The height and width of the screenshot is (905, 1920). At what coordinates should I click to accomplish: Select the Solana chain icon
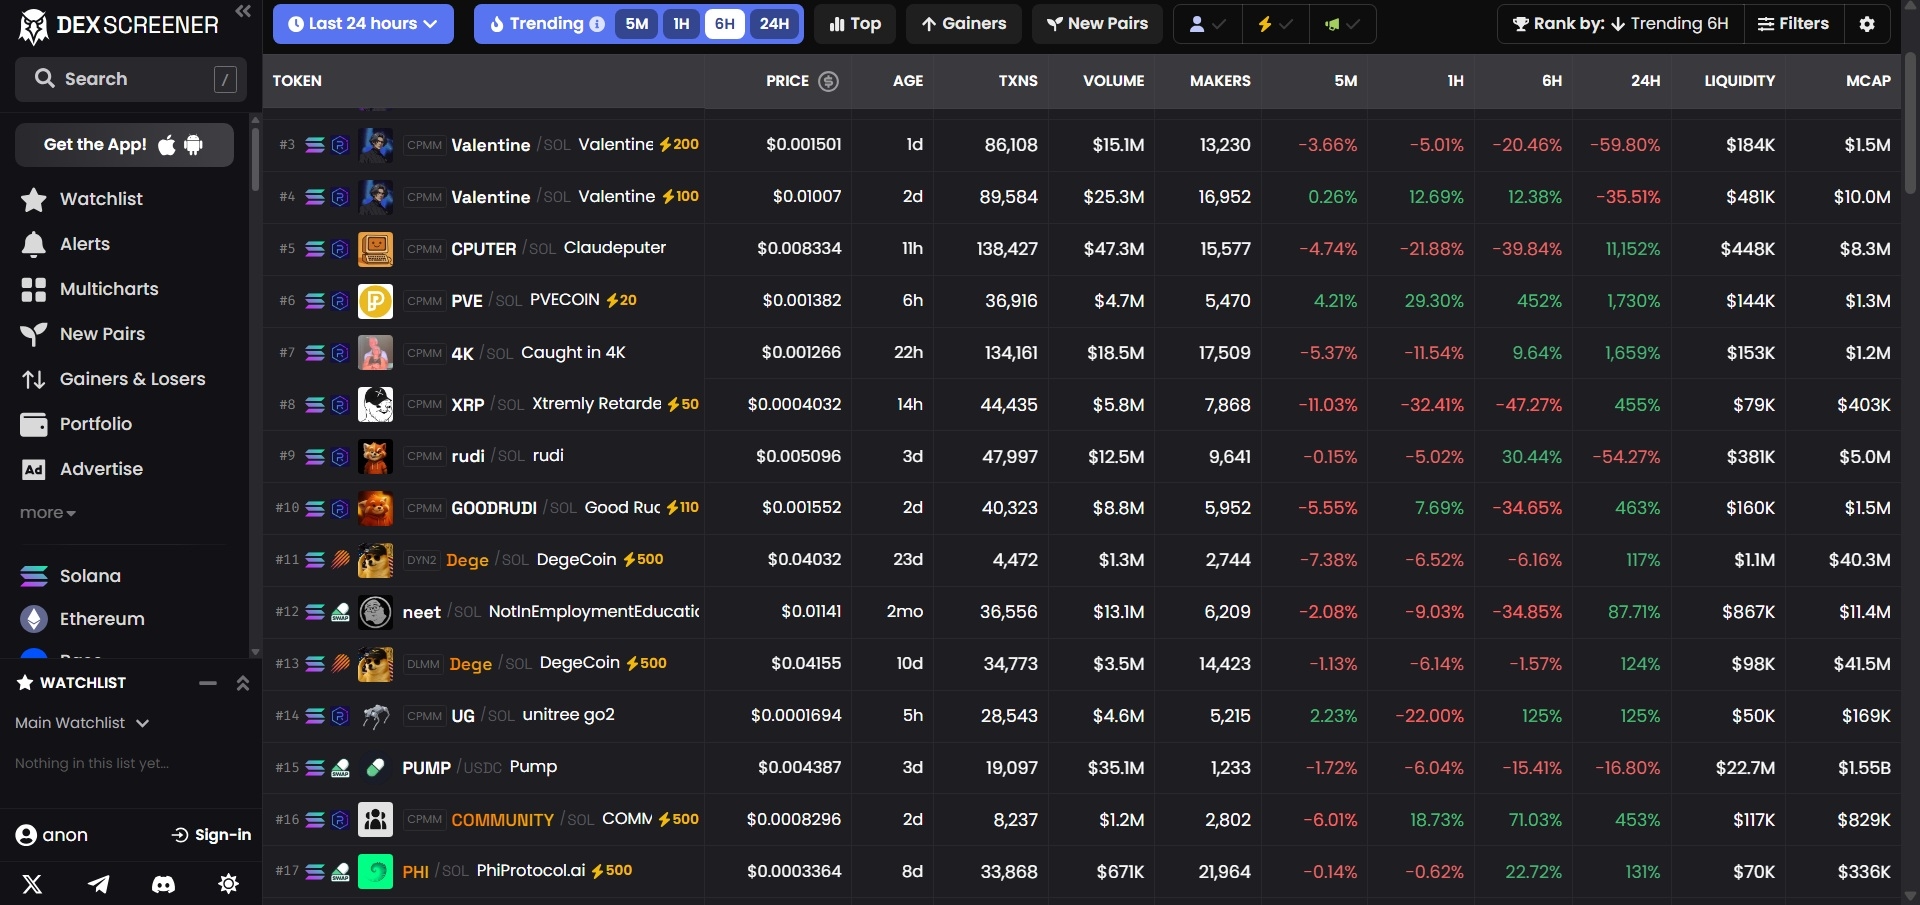tap(34, 575)
